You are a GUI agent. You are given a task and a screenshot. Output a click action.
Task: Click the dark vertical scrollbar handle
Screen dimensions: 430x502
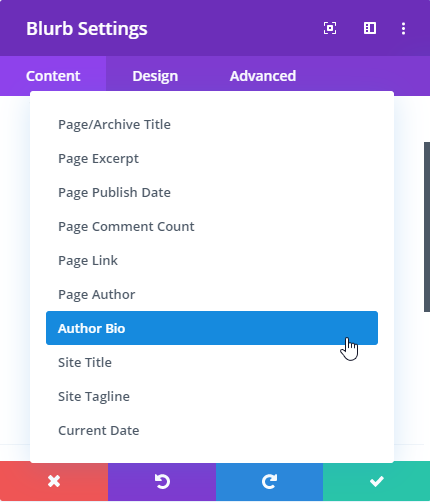(x=427, y=227)
